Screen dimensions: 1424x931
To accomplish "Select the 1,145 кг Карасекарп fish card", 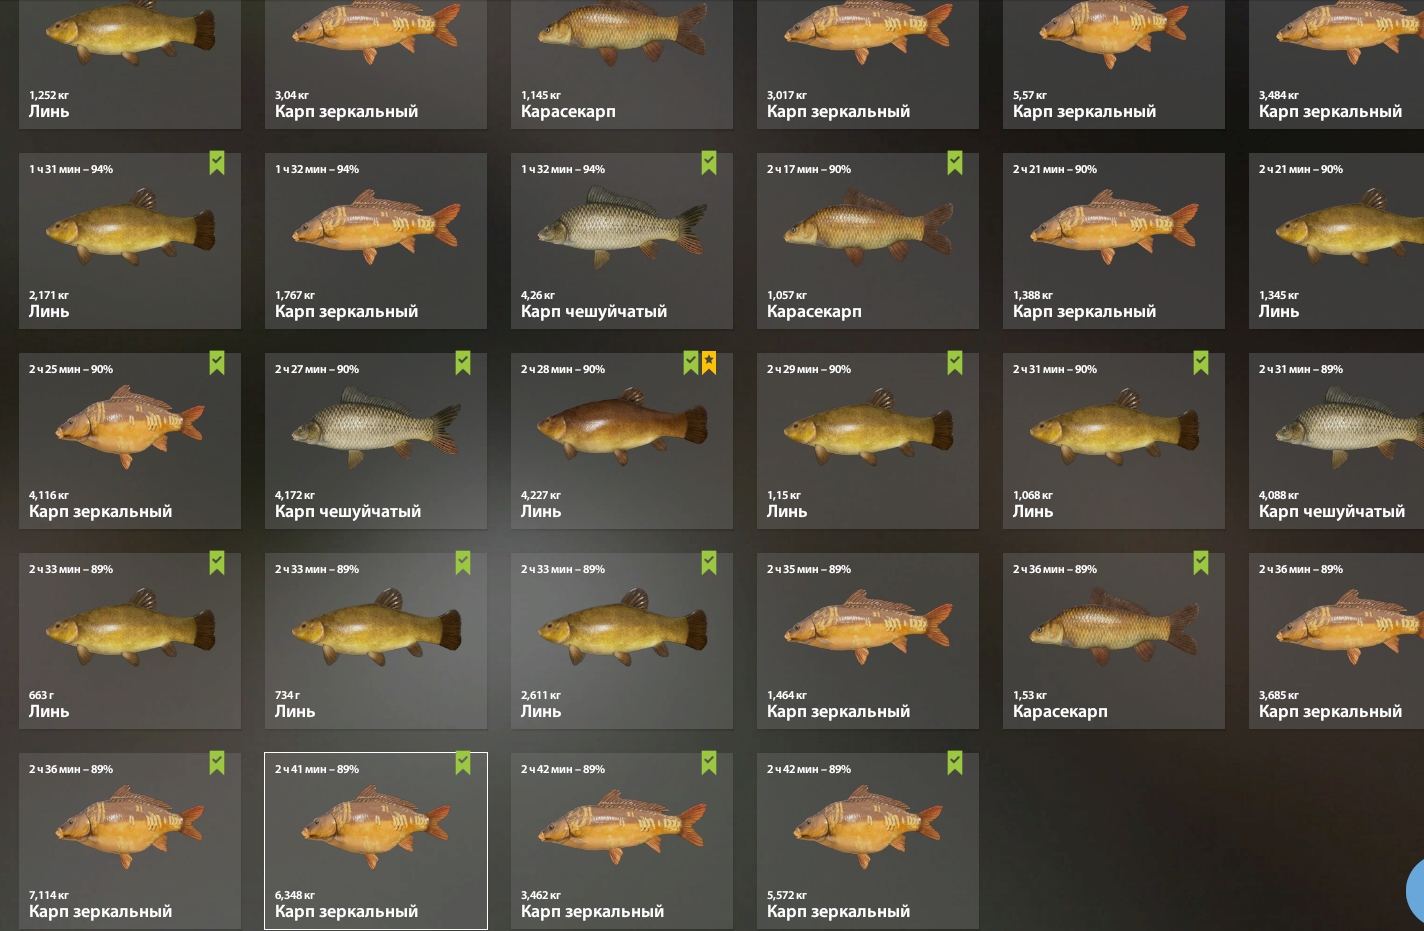I will pos(622,64).
